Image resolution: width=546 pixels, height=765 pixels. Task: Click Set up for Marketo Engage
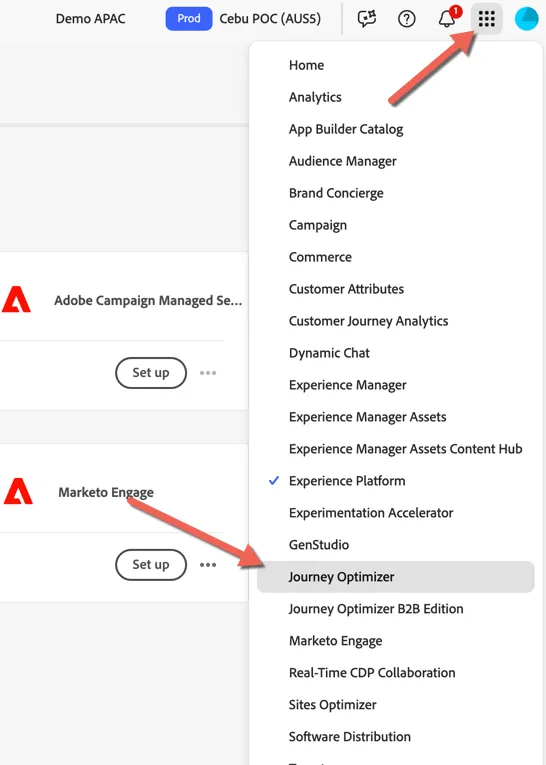(x=151, y=565)
